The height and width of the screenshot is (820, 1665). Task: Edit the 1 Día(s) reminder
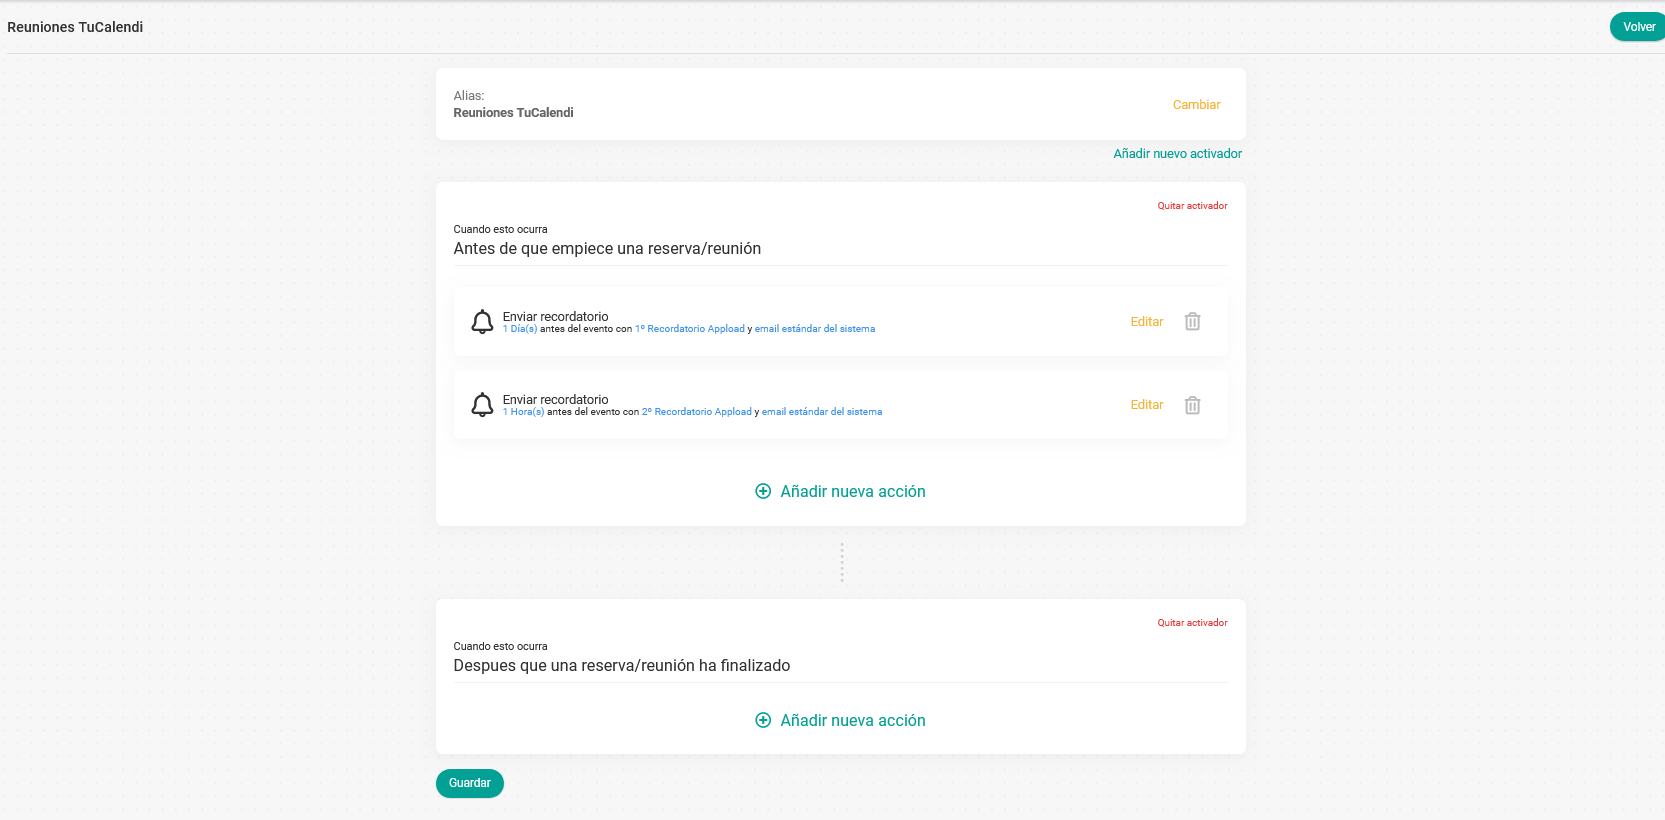(x=1147, y=322)
